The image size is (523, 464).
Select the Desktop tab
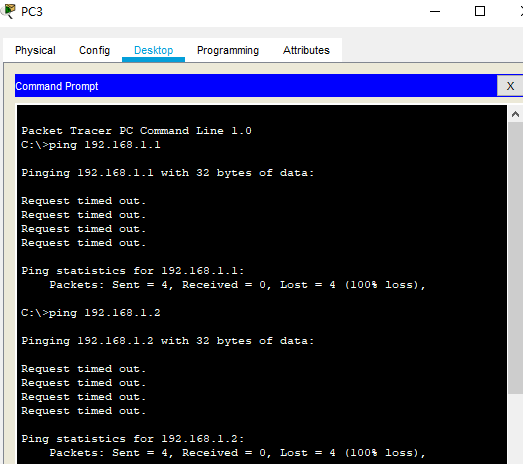pyautogui.click(x=153, y=50)
